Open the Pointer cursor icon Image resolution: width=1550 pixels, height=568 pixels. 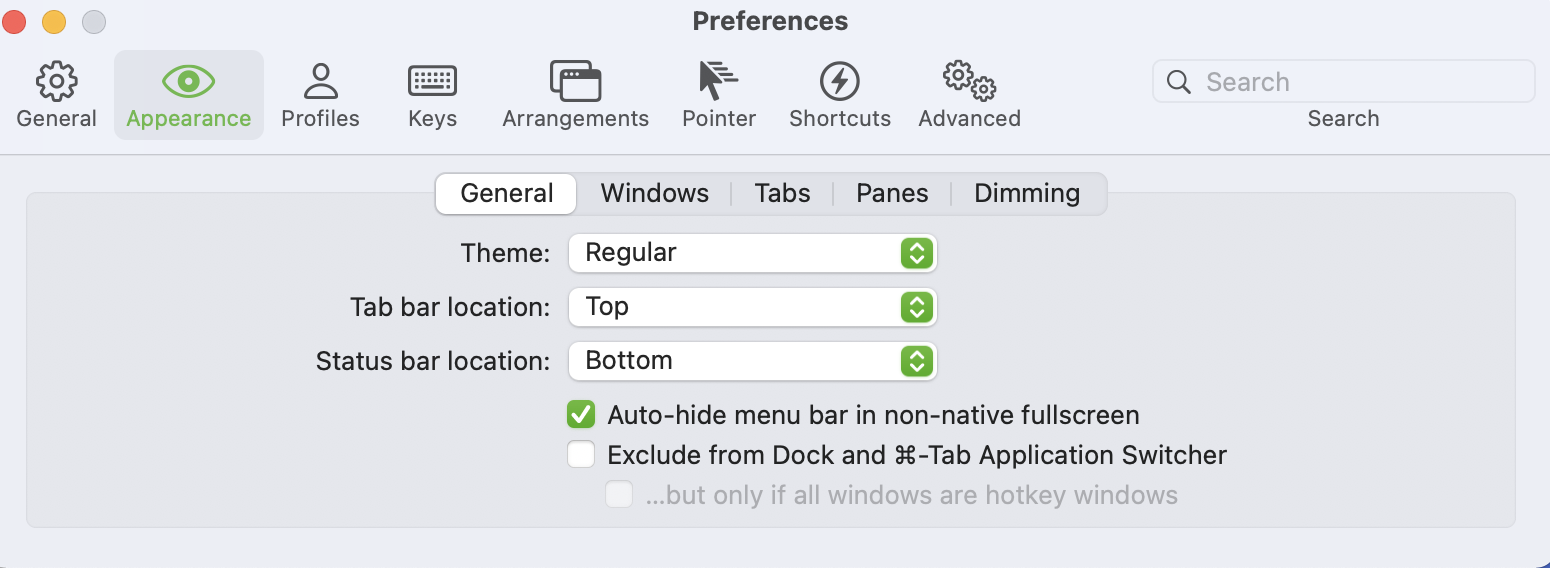pos(718,82)
